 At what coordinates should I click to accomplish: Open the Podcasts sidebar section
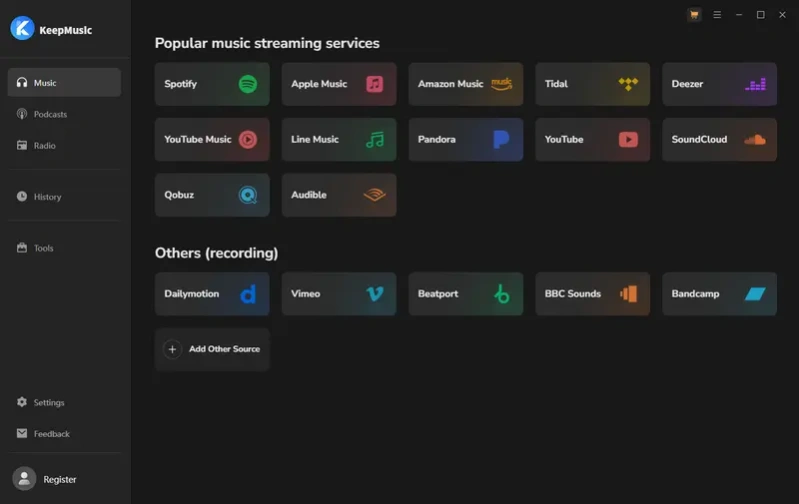[x=64, y=114]
